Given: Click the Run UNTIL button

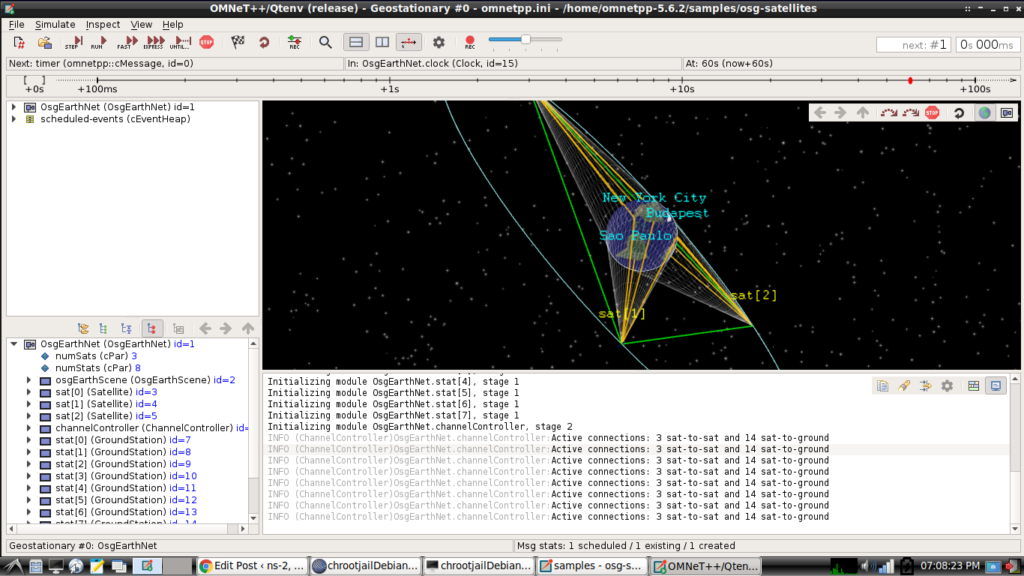Looking at the screenshot, I should tap(180, 43).
